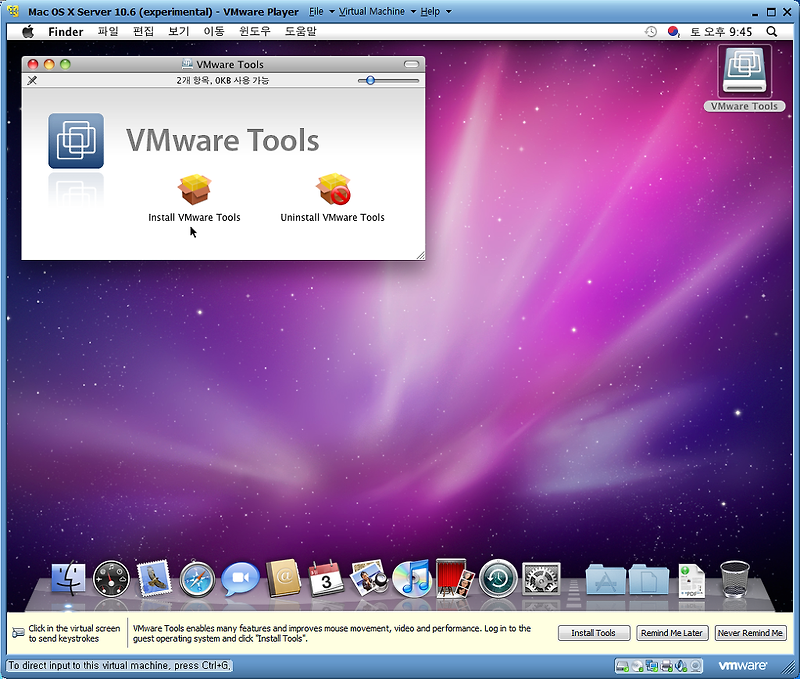Open Spotlight search magnifier
800x679 pixels.
pyautogui.click(x=771, y=32)
